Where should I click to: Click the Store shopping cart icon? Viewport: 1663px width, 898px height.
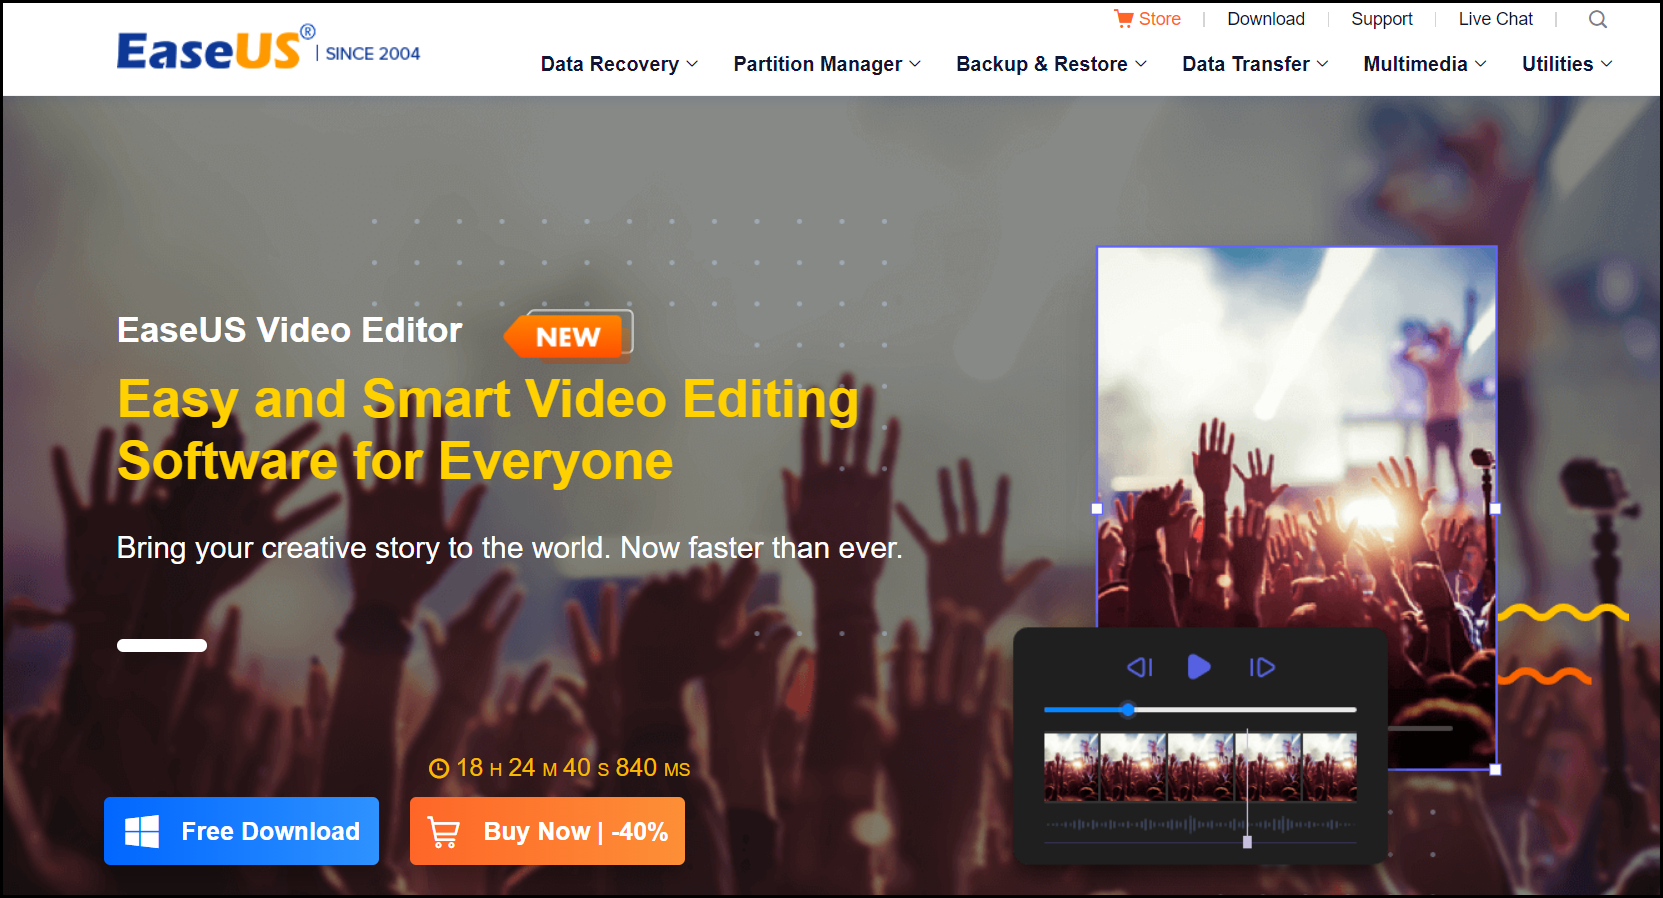click(x=1124, y=19)
